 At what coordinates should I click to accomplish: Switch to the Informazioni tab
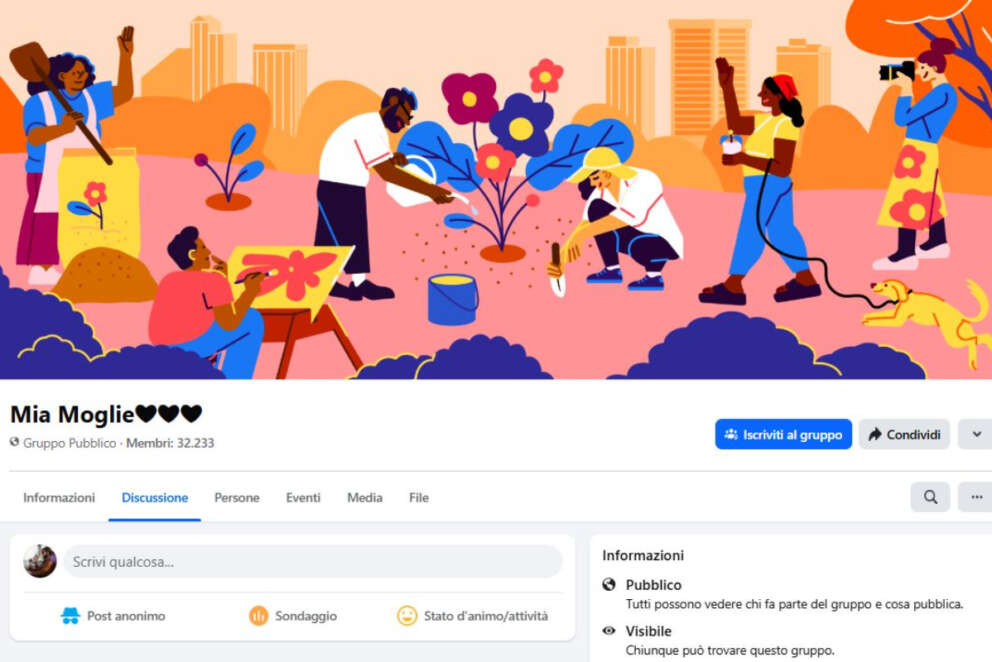59,497
